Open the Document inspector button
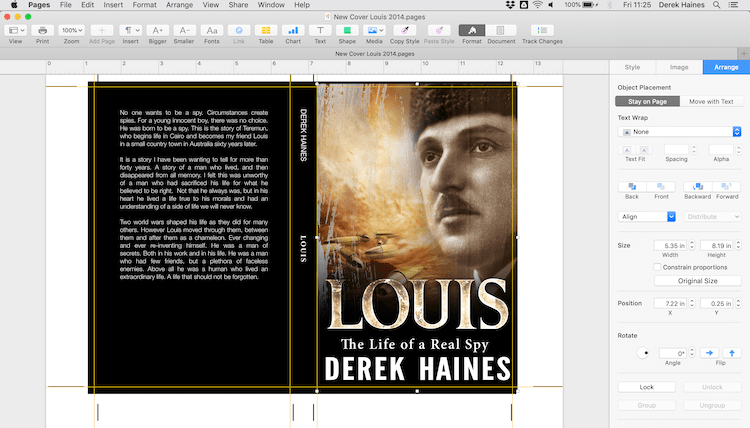This screenshot has height=428, width=750. tap(501, 30)
